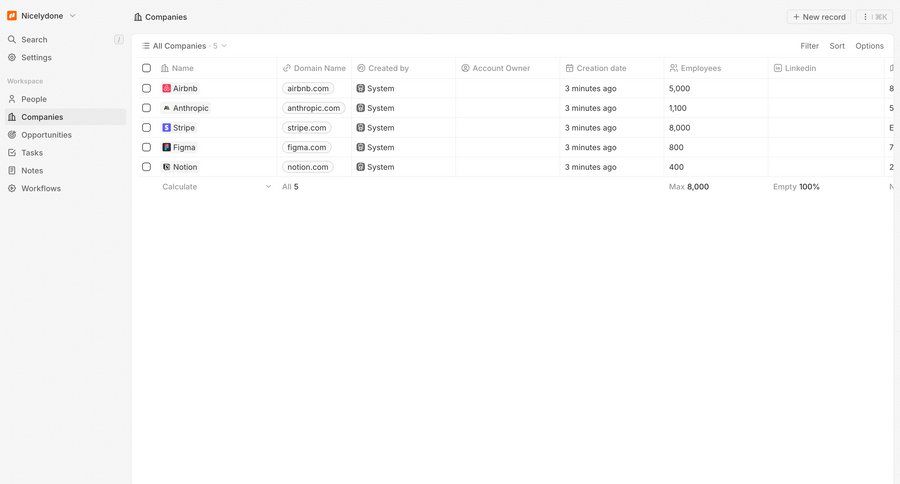Click the figma.com domain chip
The image size is (900, 484).
[307, 148]
